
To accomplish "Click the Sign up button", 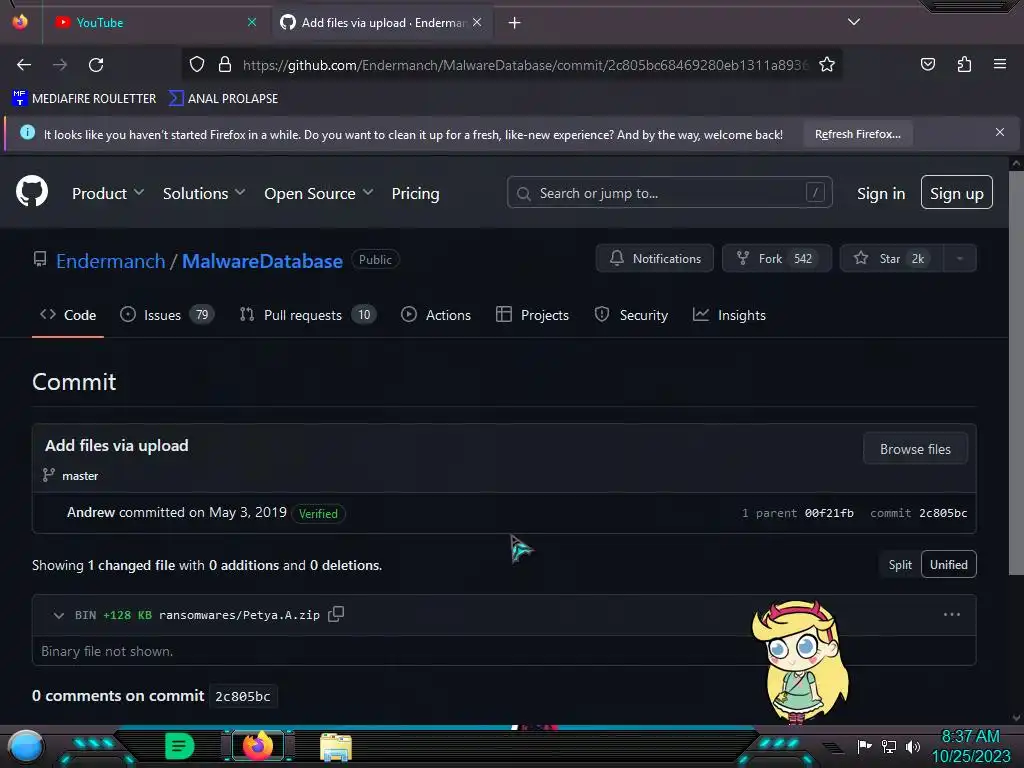I will click(957, 193).
